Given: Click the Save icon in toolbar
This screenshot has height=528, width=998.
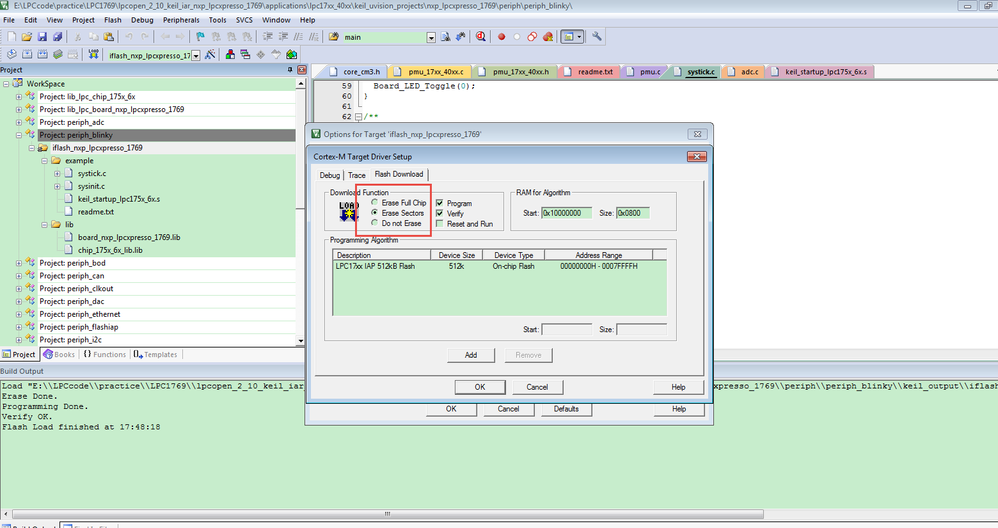Looking at the screenshot, I should tap(42, 37).
